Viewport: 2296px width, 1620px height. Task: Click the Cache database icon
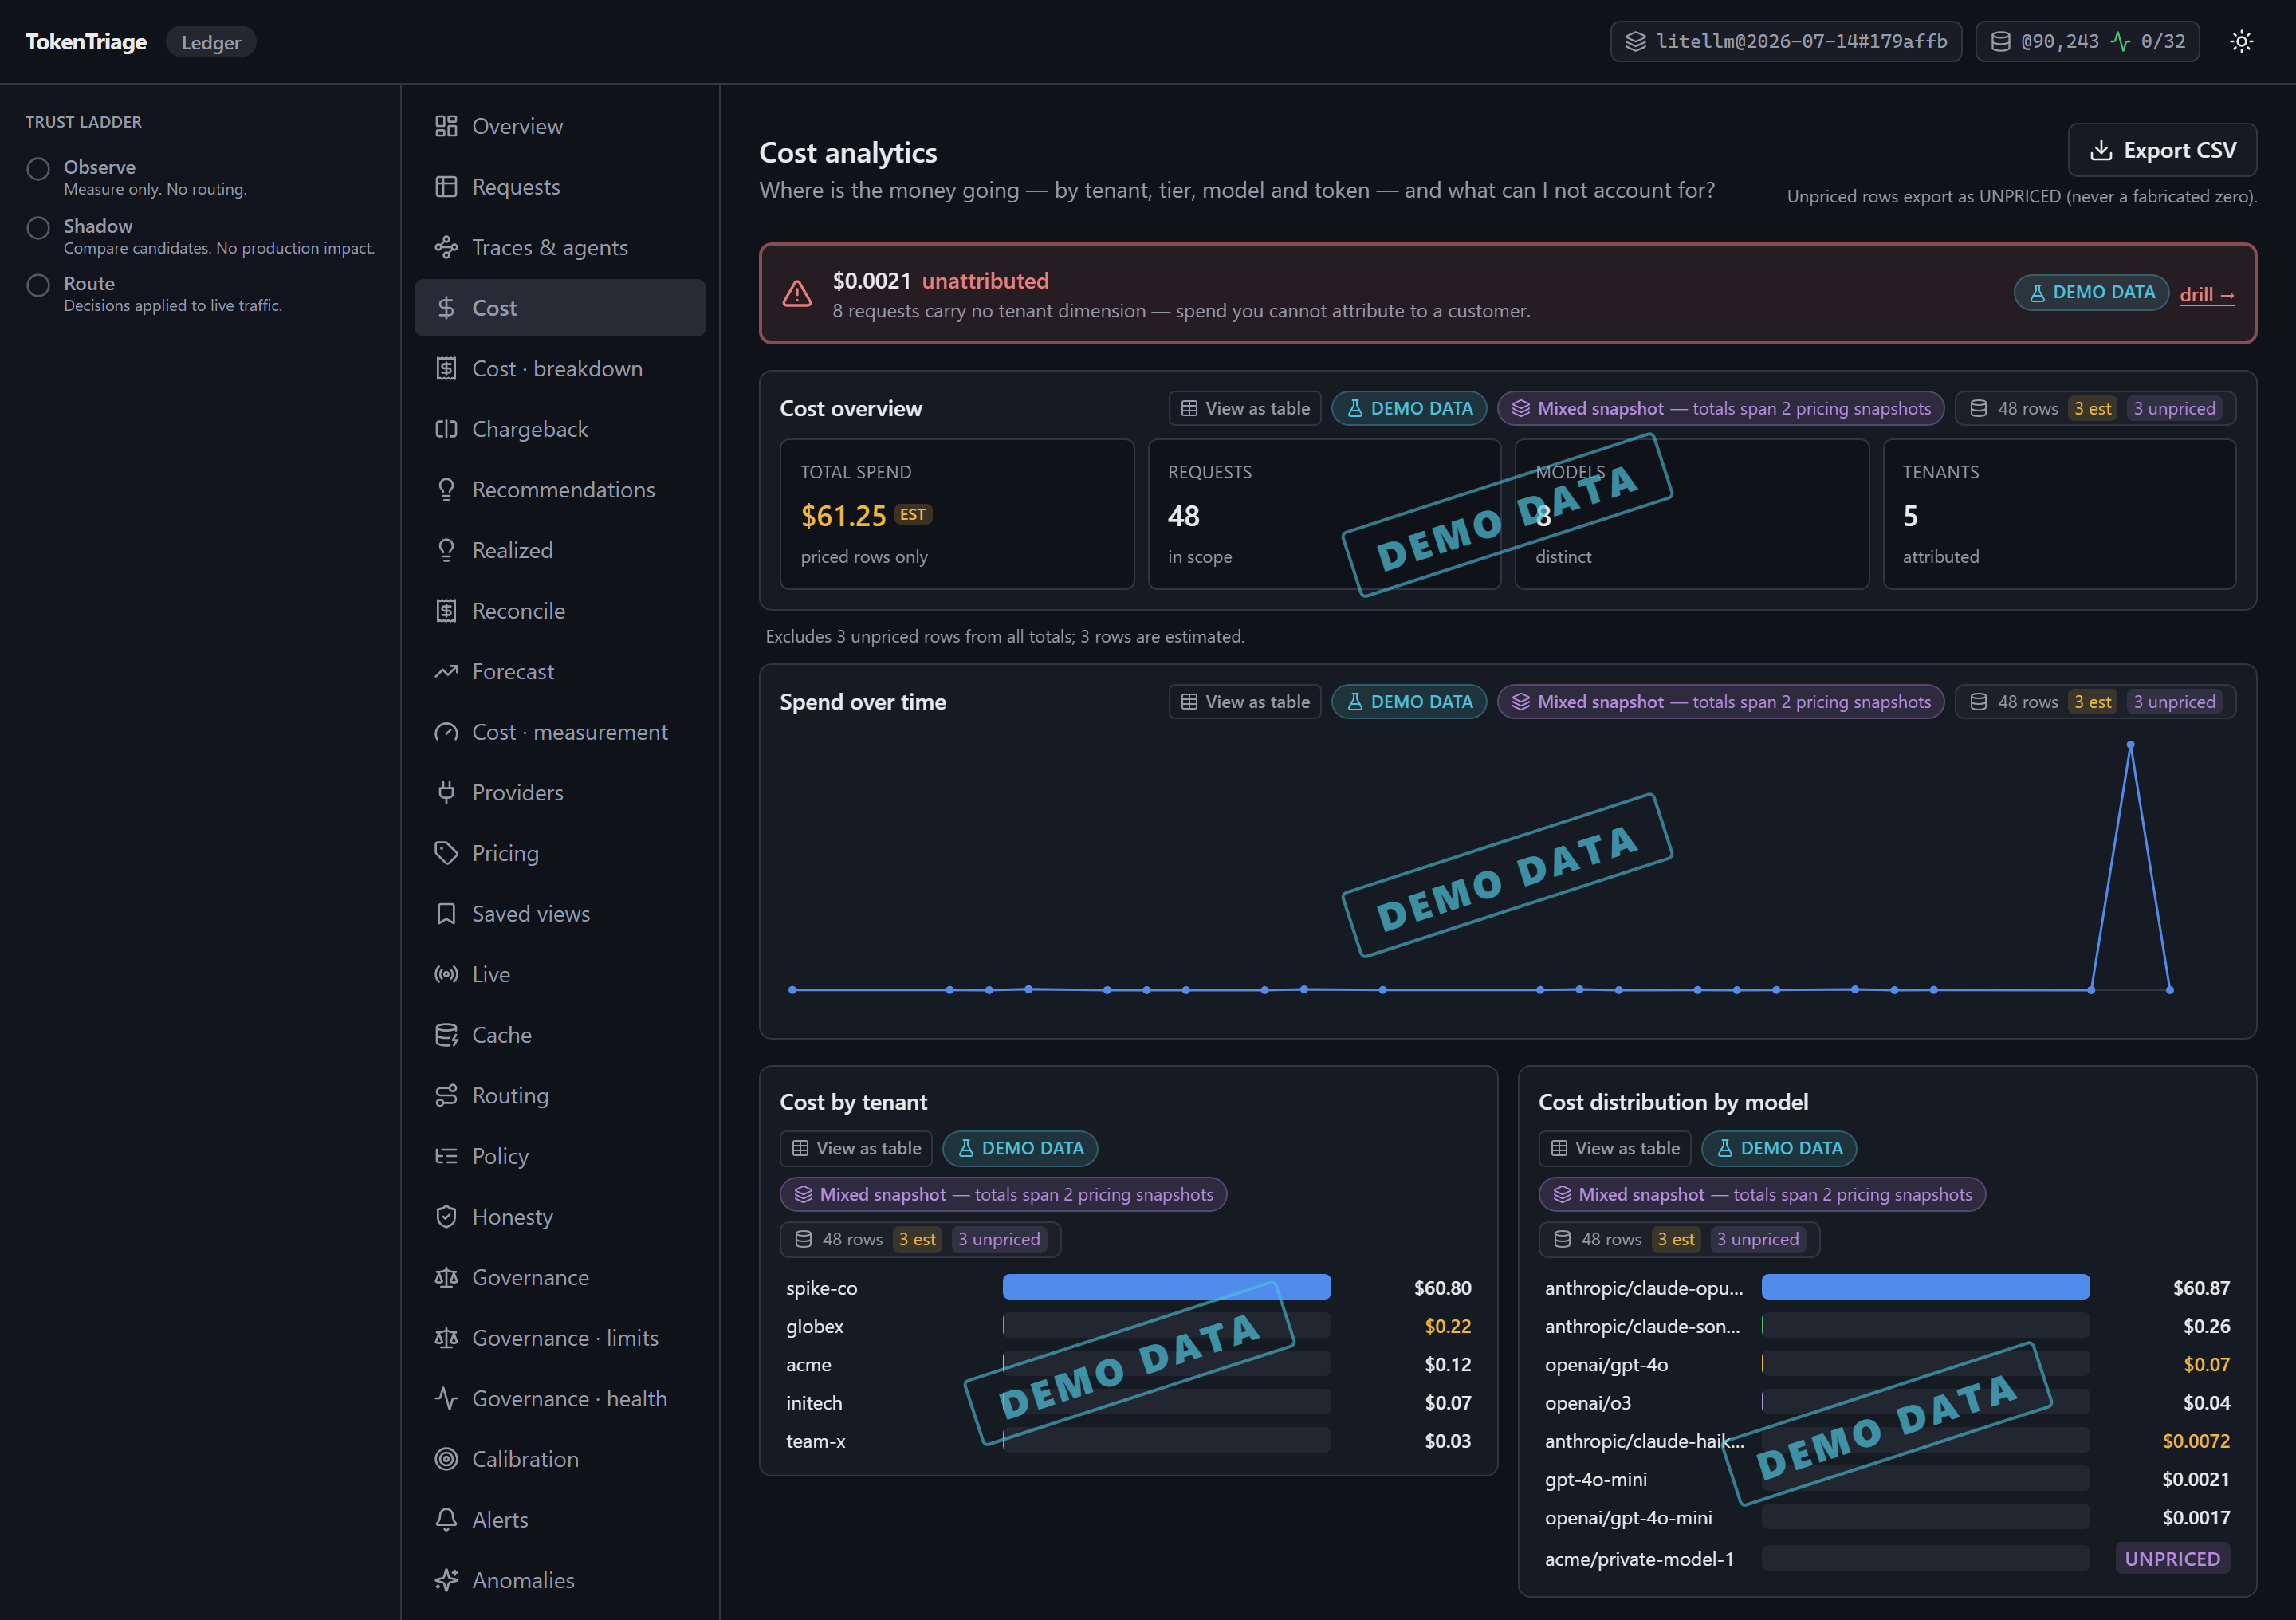446,1035
